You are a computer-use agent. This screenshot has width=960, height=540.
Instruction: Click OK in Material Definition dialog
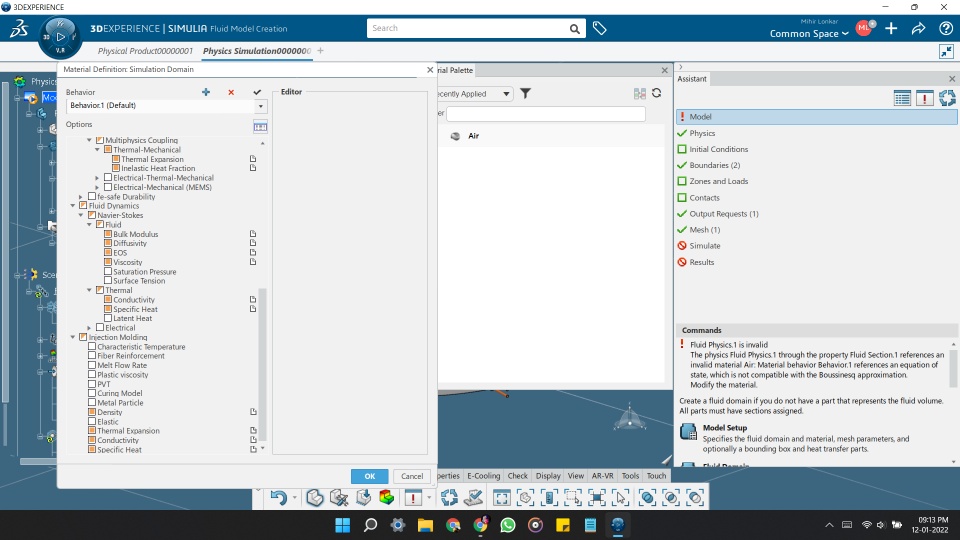coord(370,476)
